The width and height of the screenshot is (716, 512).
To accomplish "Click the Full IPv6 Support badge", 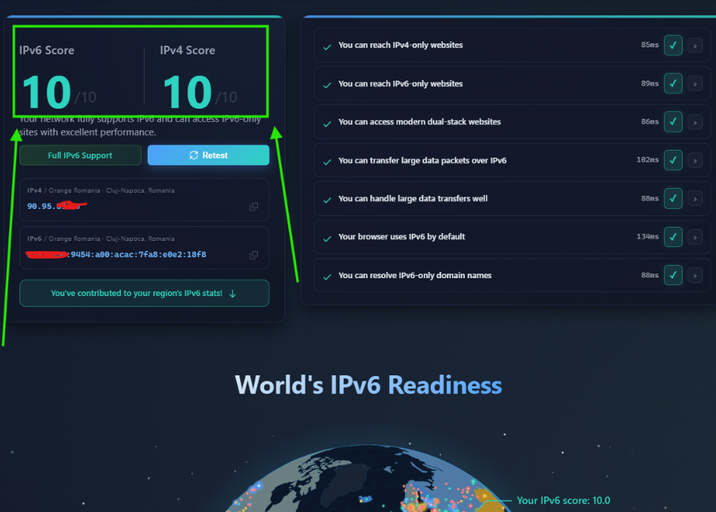I will [x=80, y=156].
